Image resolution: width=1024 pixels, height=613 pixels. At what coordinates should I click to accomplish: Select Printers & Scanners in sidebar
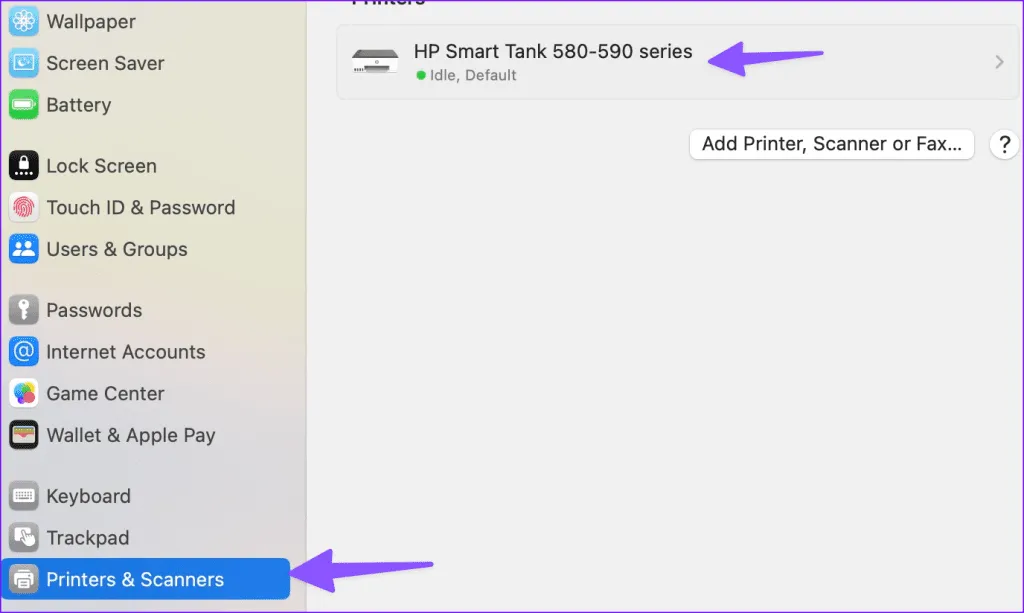coord(135,579)
